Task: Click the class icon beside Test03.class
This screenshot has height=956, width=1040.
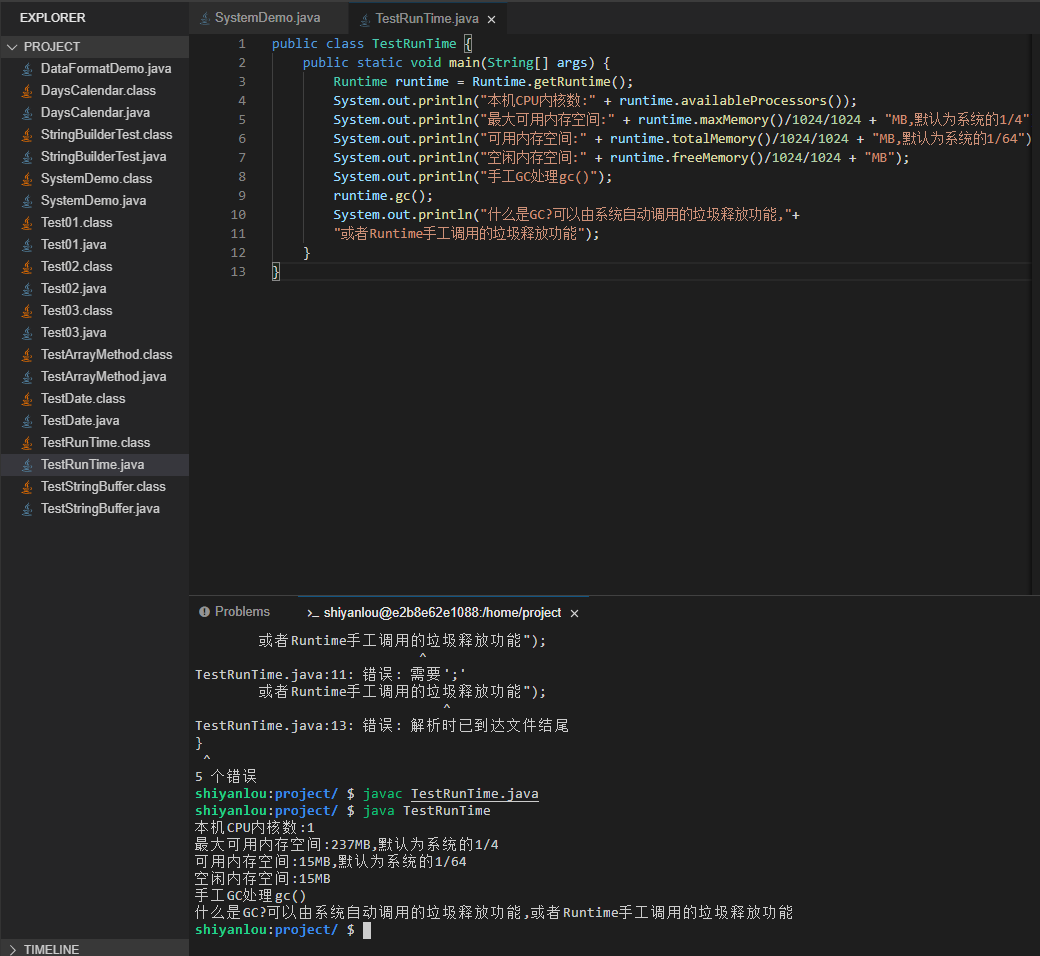Action: coord(27,310)
